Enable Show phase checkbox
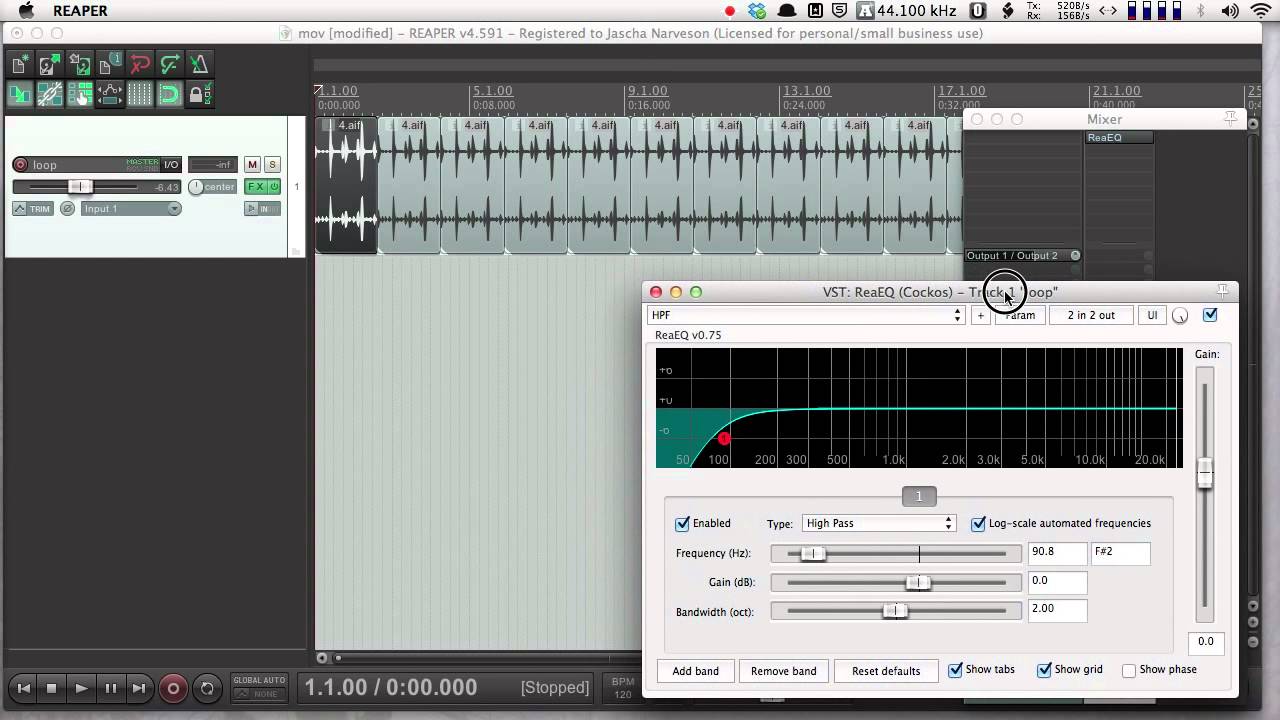 click(1129, 670)
